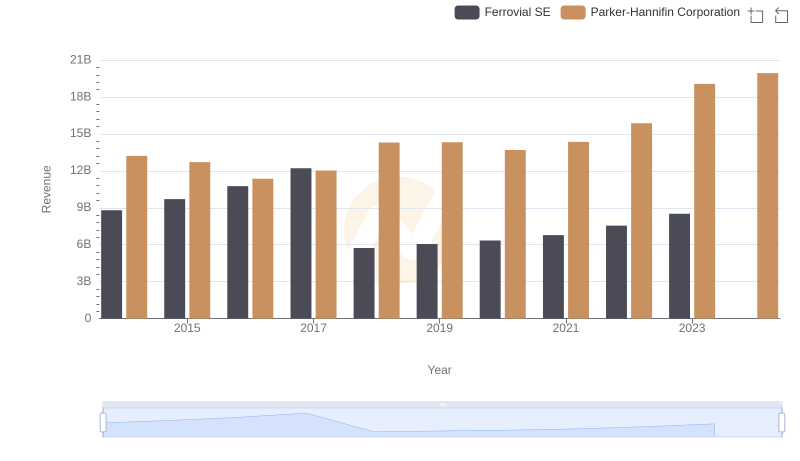Click the data preview area in zoom slider
Image resolution: width=800 pixels, height=461 pixels.
[442, 423]
